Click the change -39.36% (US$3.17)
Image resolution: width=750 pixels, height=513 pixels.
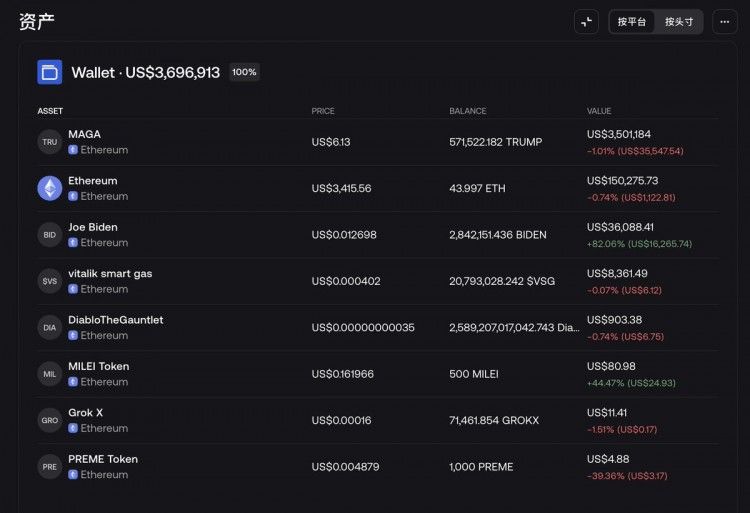pos(627,476)
